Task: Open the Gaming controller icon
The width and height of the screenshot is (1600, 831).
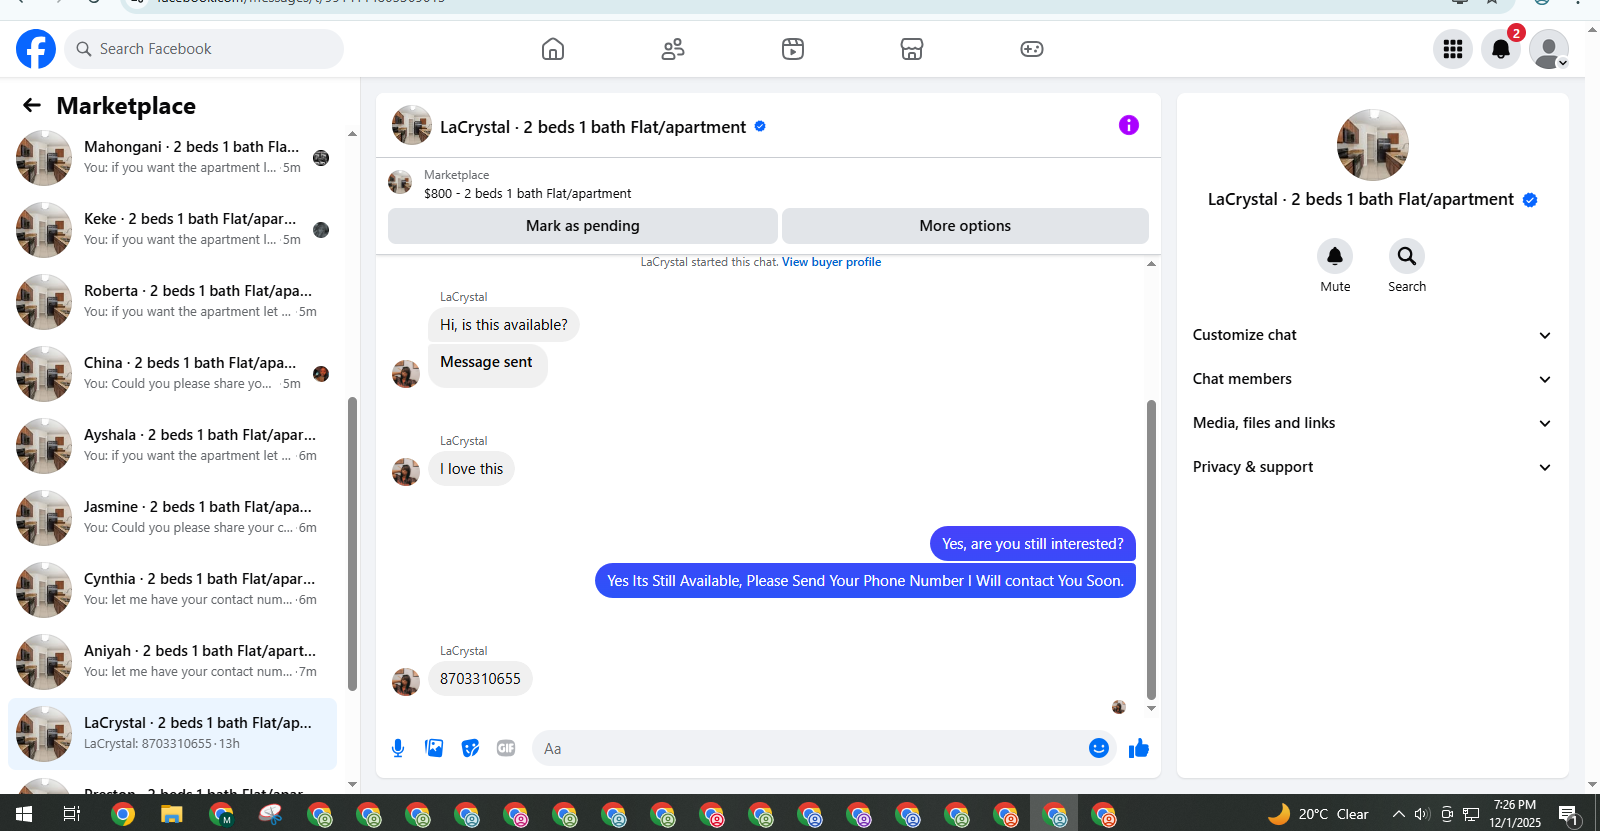Action: pyautogui.click(x=1032, y=49)
